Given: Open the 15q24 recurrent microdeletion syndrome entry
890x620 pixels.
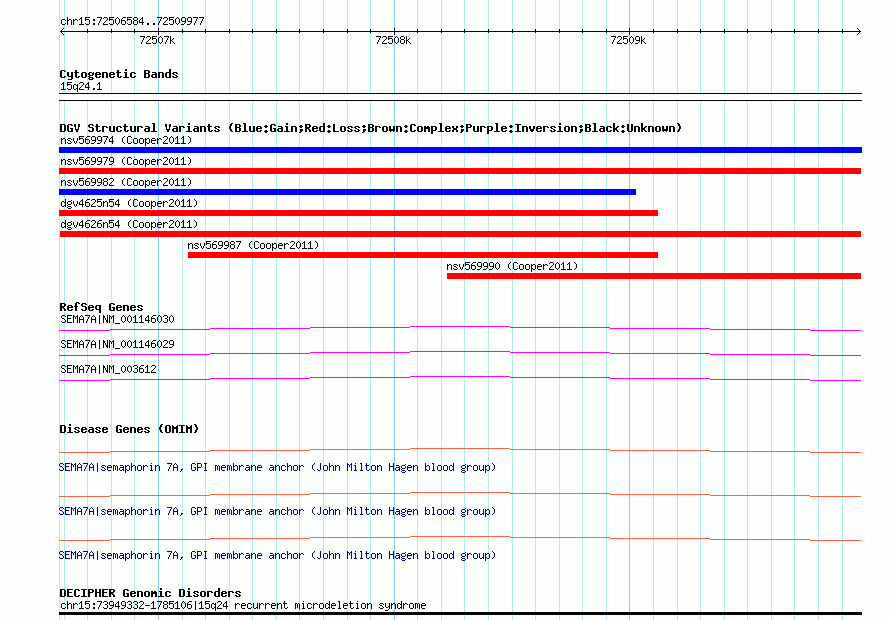Looking at the screenshot, I should point(242,605).
